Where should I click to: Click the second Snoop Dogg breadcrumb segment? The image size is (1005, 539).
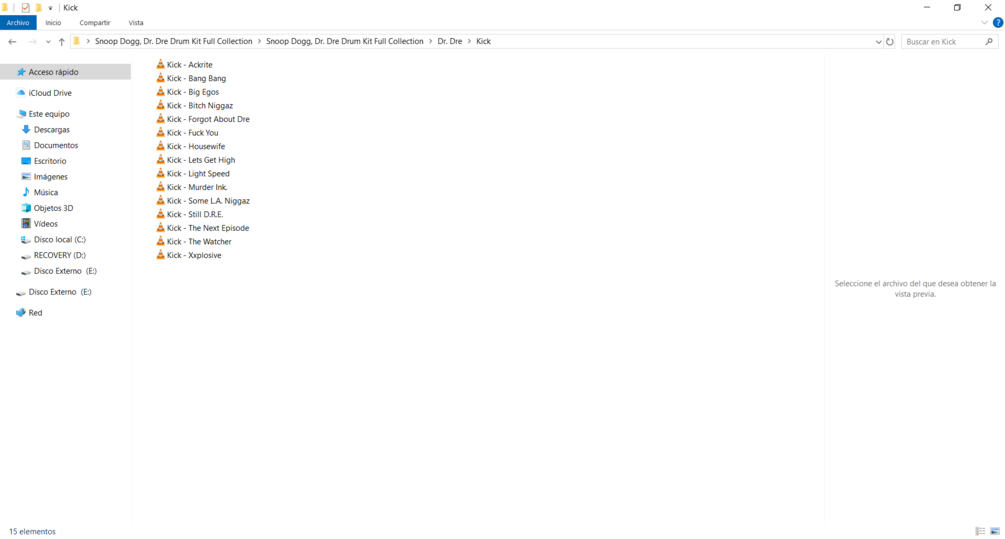click(x=345, y=41)
